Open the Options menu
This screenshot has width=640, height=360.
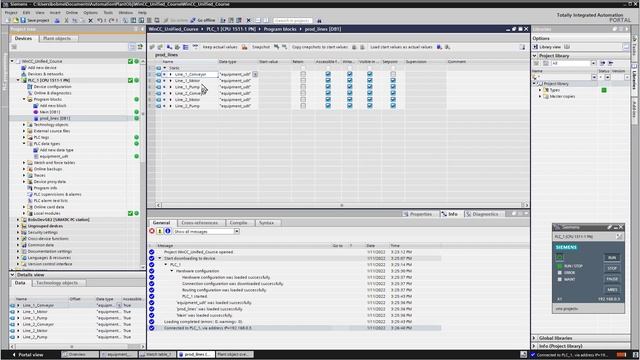[90, 13]
